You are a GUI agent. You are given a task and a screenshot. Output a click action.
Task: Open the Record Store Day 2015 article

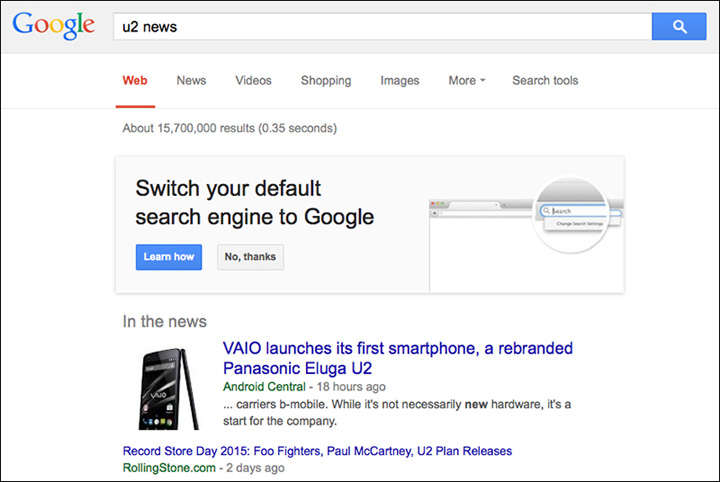click(317, 451)
